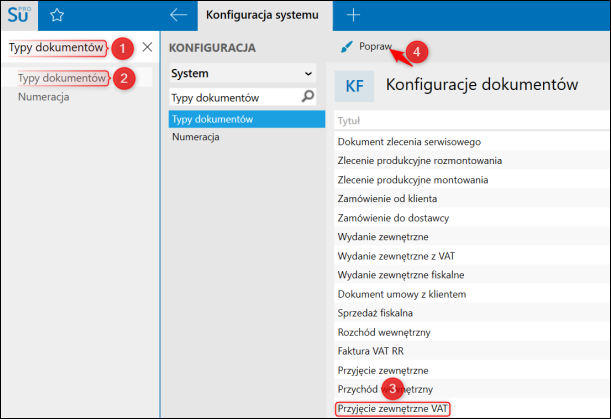Screen dimensions: 611x419
Task: Switch to the Konfiguracja systemu tab
Action: 264,15
